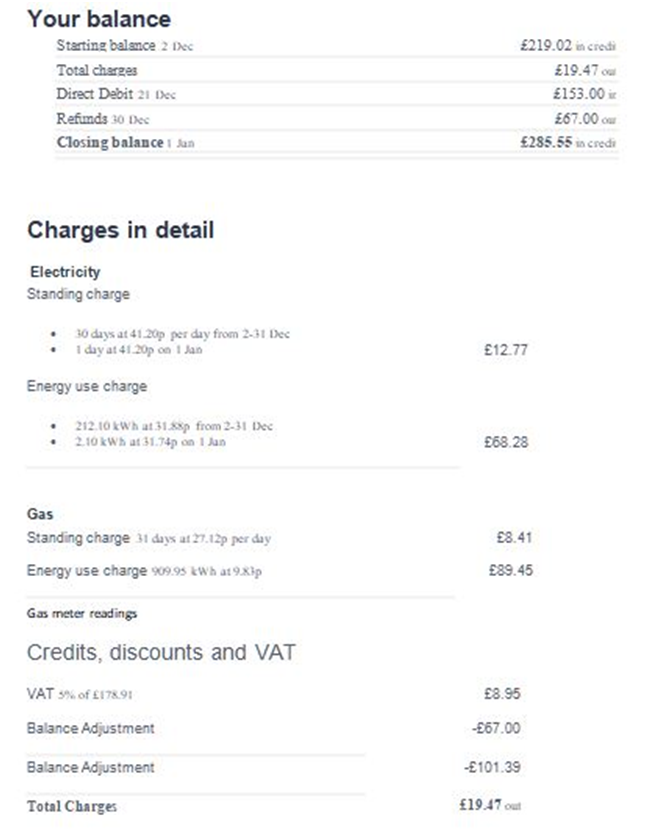Click the Your balance heading

click(99, 19)
